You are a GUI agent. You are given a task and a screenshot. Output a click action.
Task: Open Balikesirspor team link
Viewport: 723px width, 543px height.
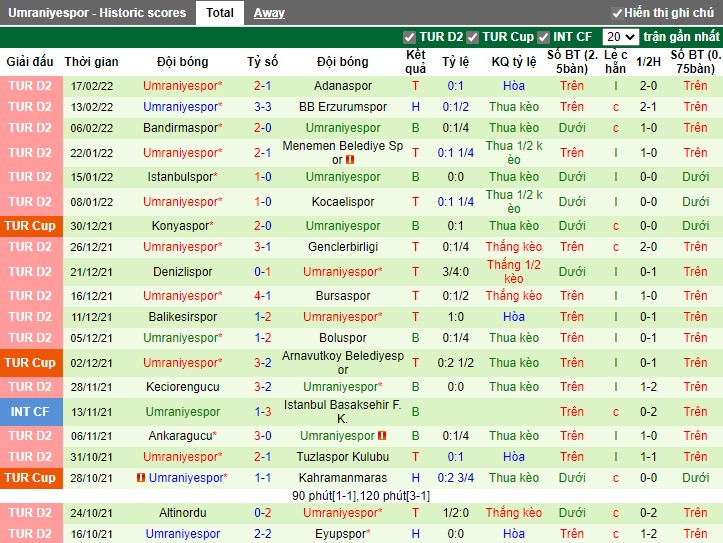(183, 317)
